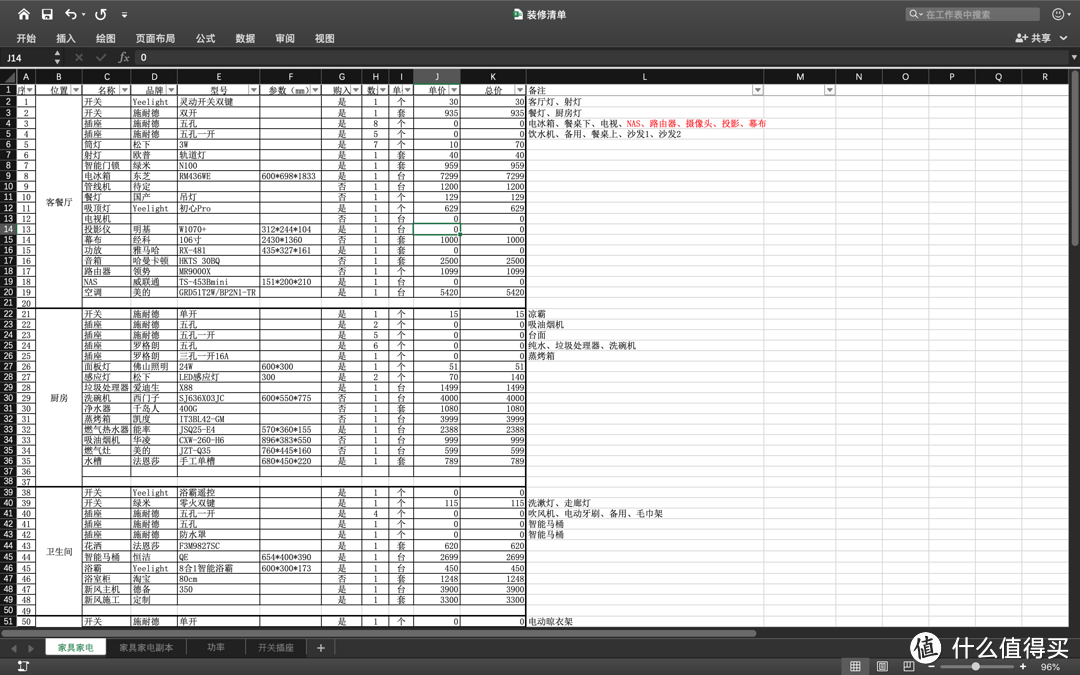Open the 公式 ribbon tab
The width and height of the screenshot is (1080, 675).
205,39
